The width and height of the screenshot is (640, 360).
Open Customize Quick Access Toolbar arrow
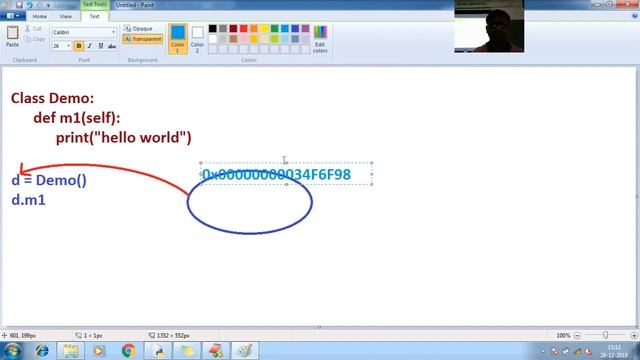[48, 5]
